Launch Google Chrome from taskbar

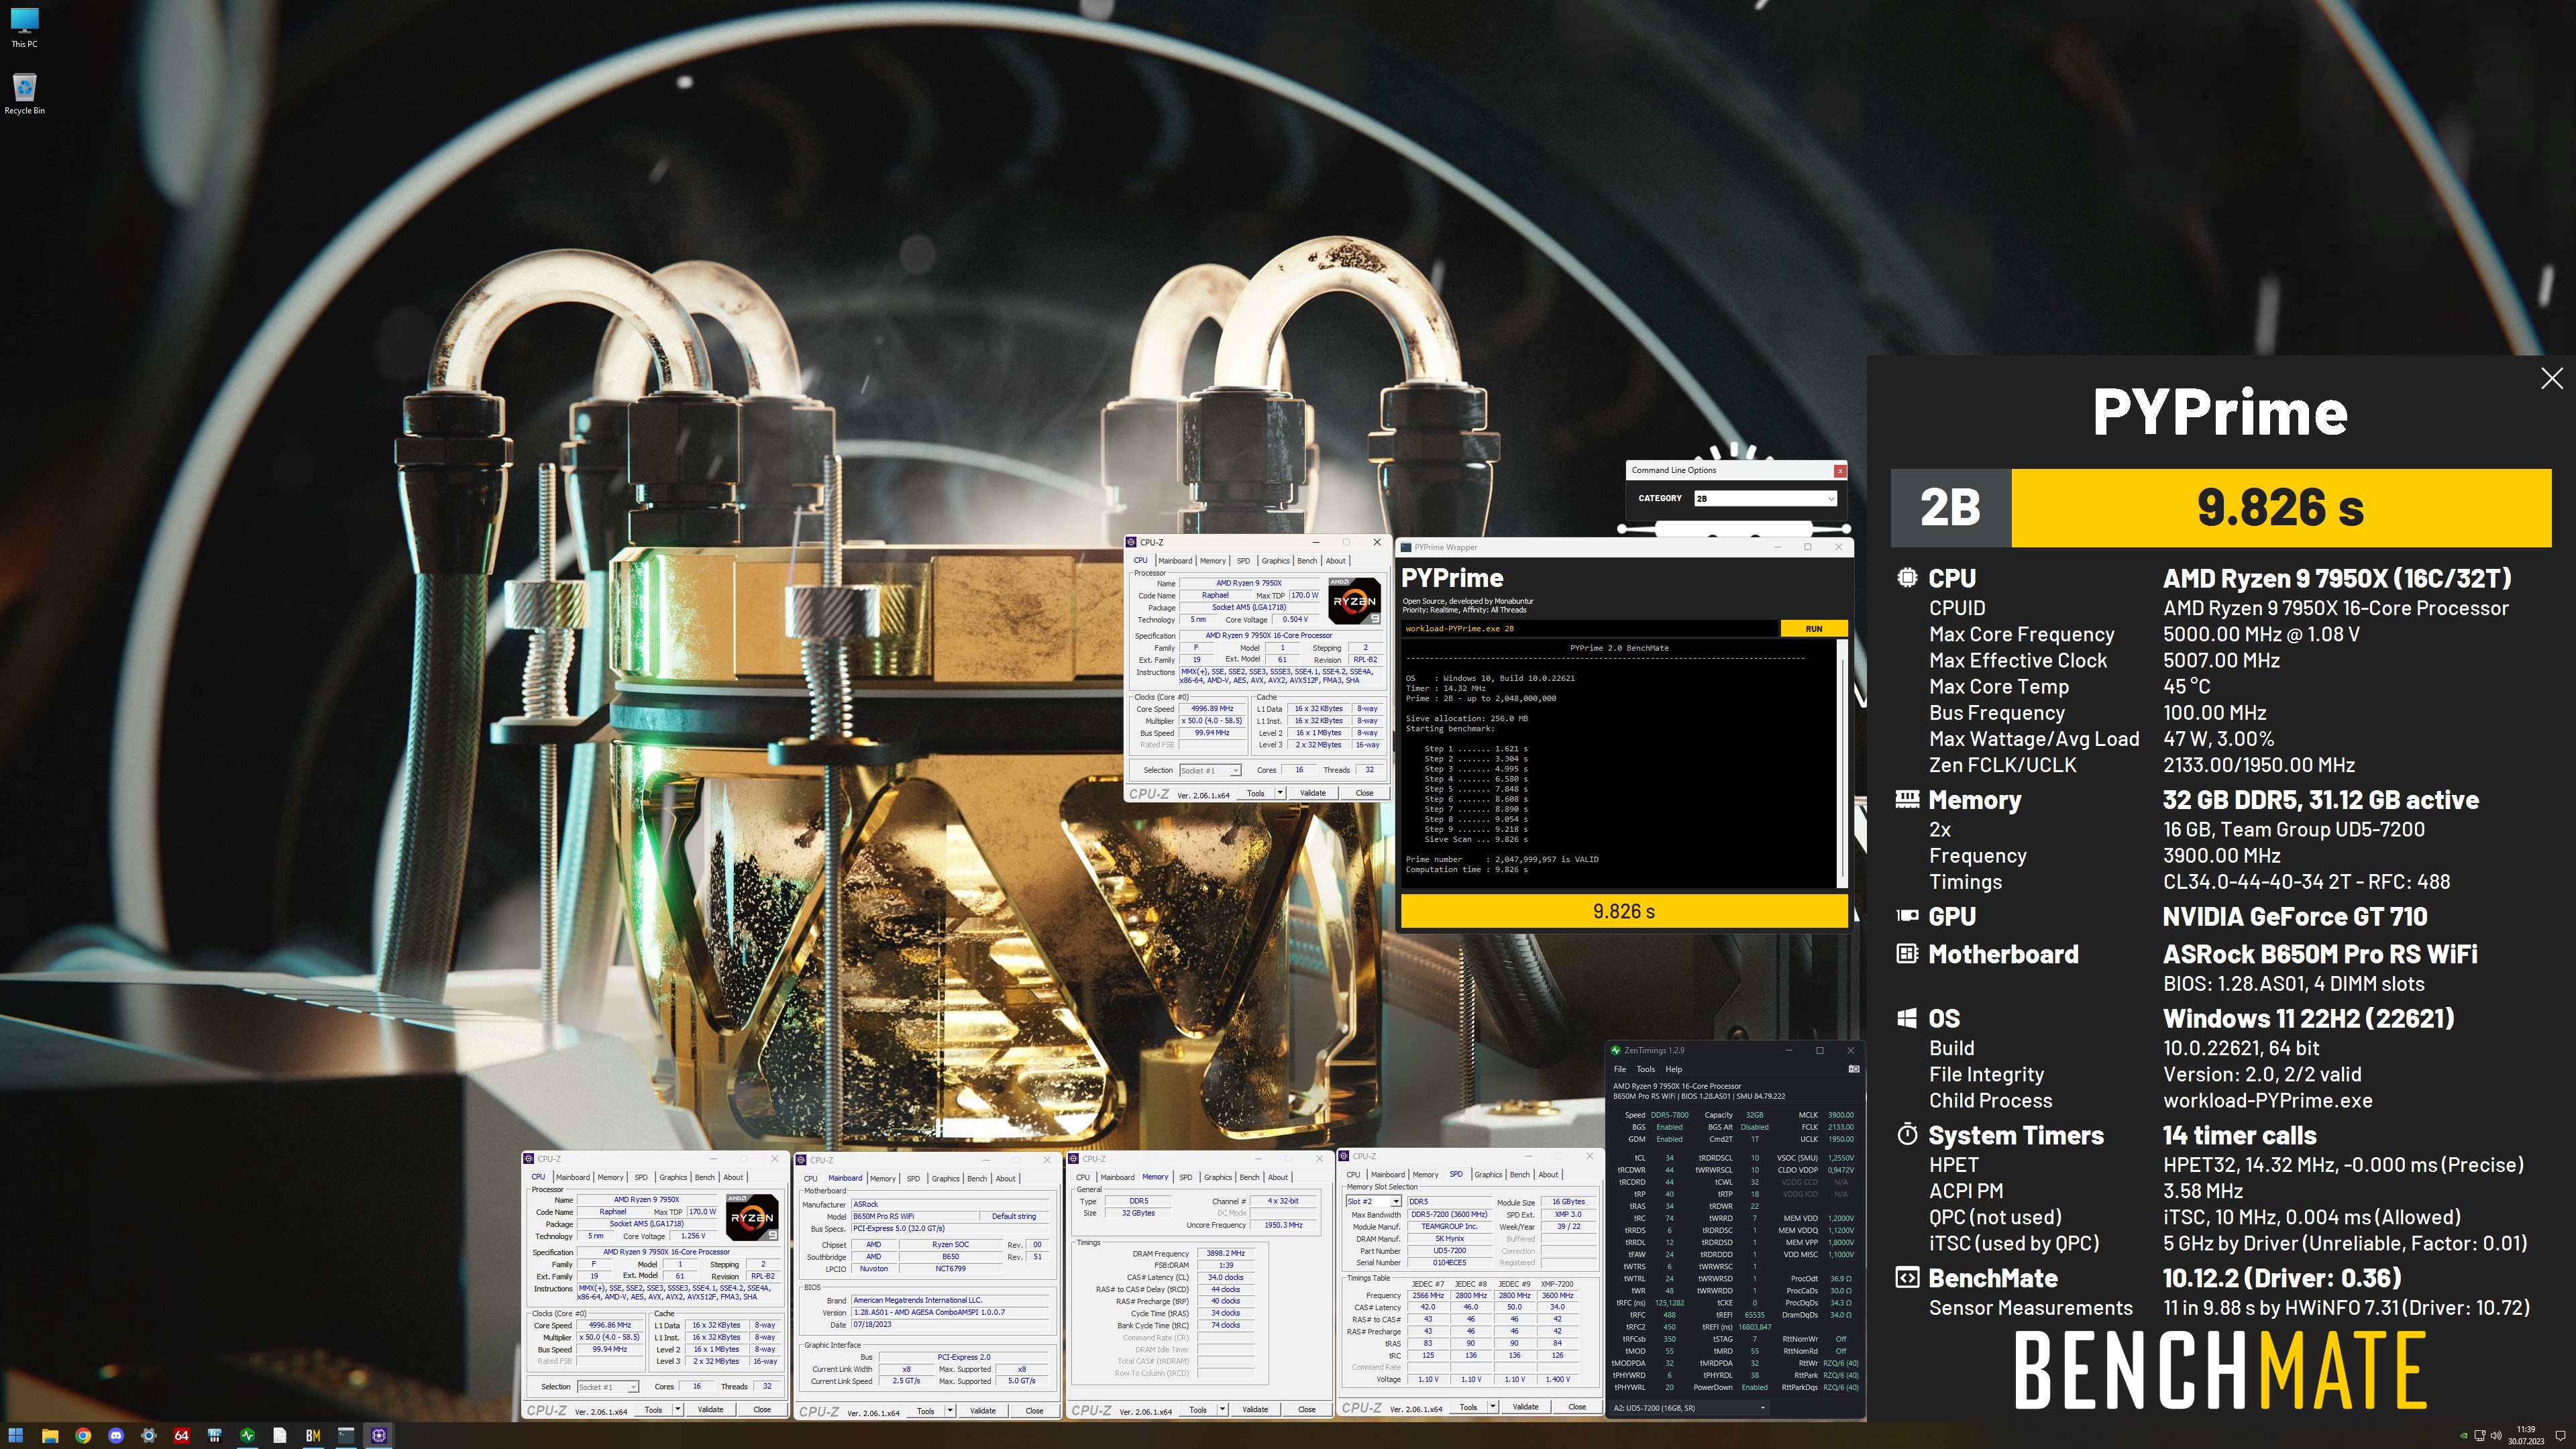click(83, 1435)
